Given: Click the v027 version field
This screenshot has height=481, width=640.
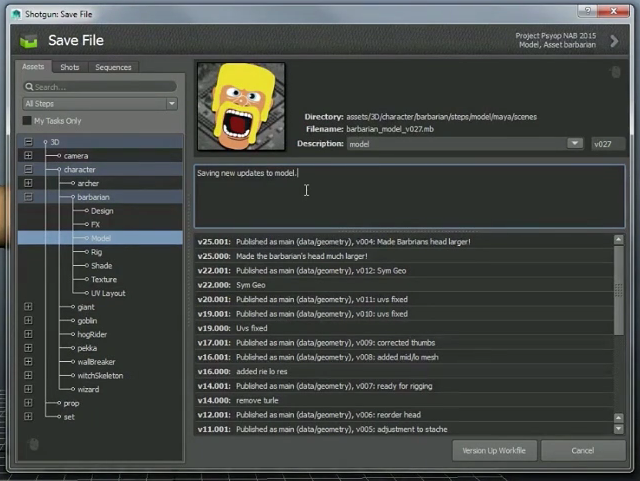Looking at the screenshot, I should click(608, 144).
